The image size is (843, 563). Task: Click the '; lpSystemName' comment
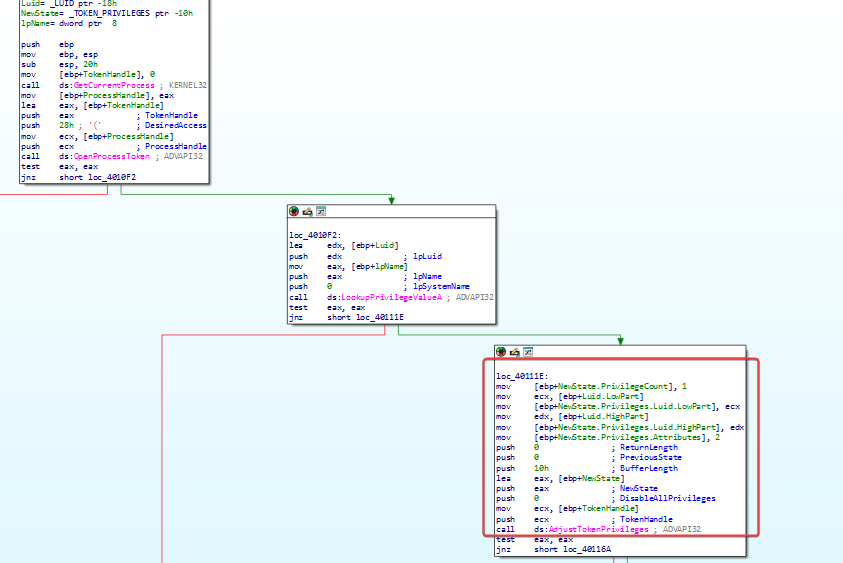click(437, 287)
